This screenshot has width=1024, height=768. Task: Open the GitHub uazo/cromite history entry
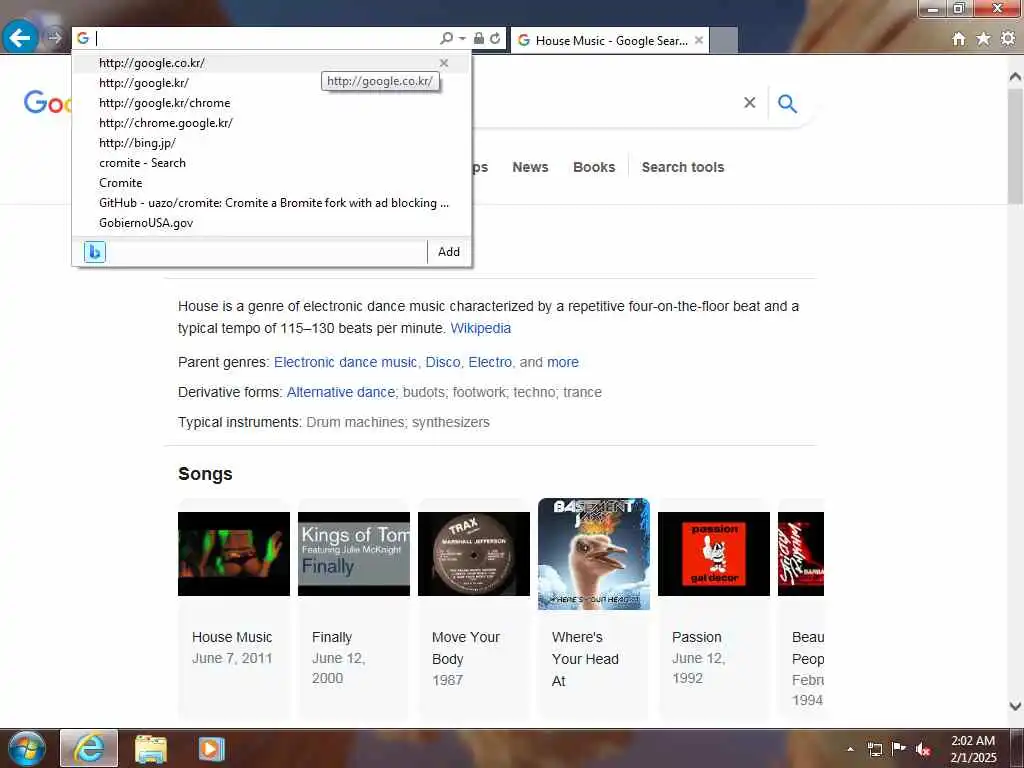pyautogui.click(x=274, y=203)
